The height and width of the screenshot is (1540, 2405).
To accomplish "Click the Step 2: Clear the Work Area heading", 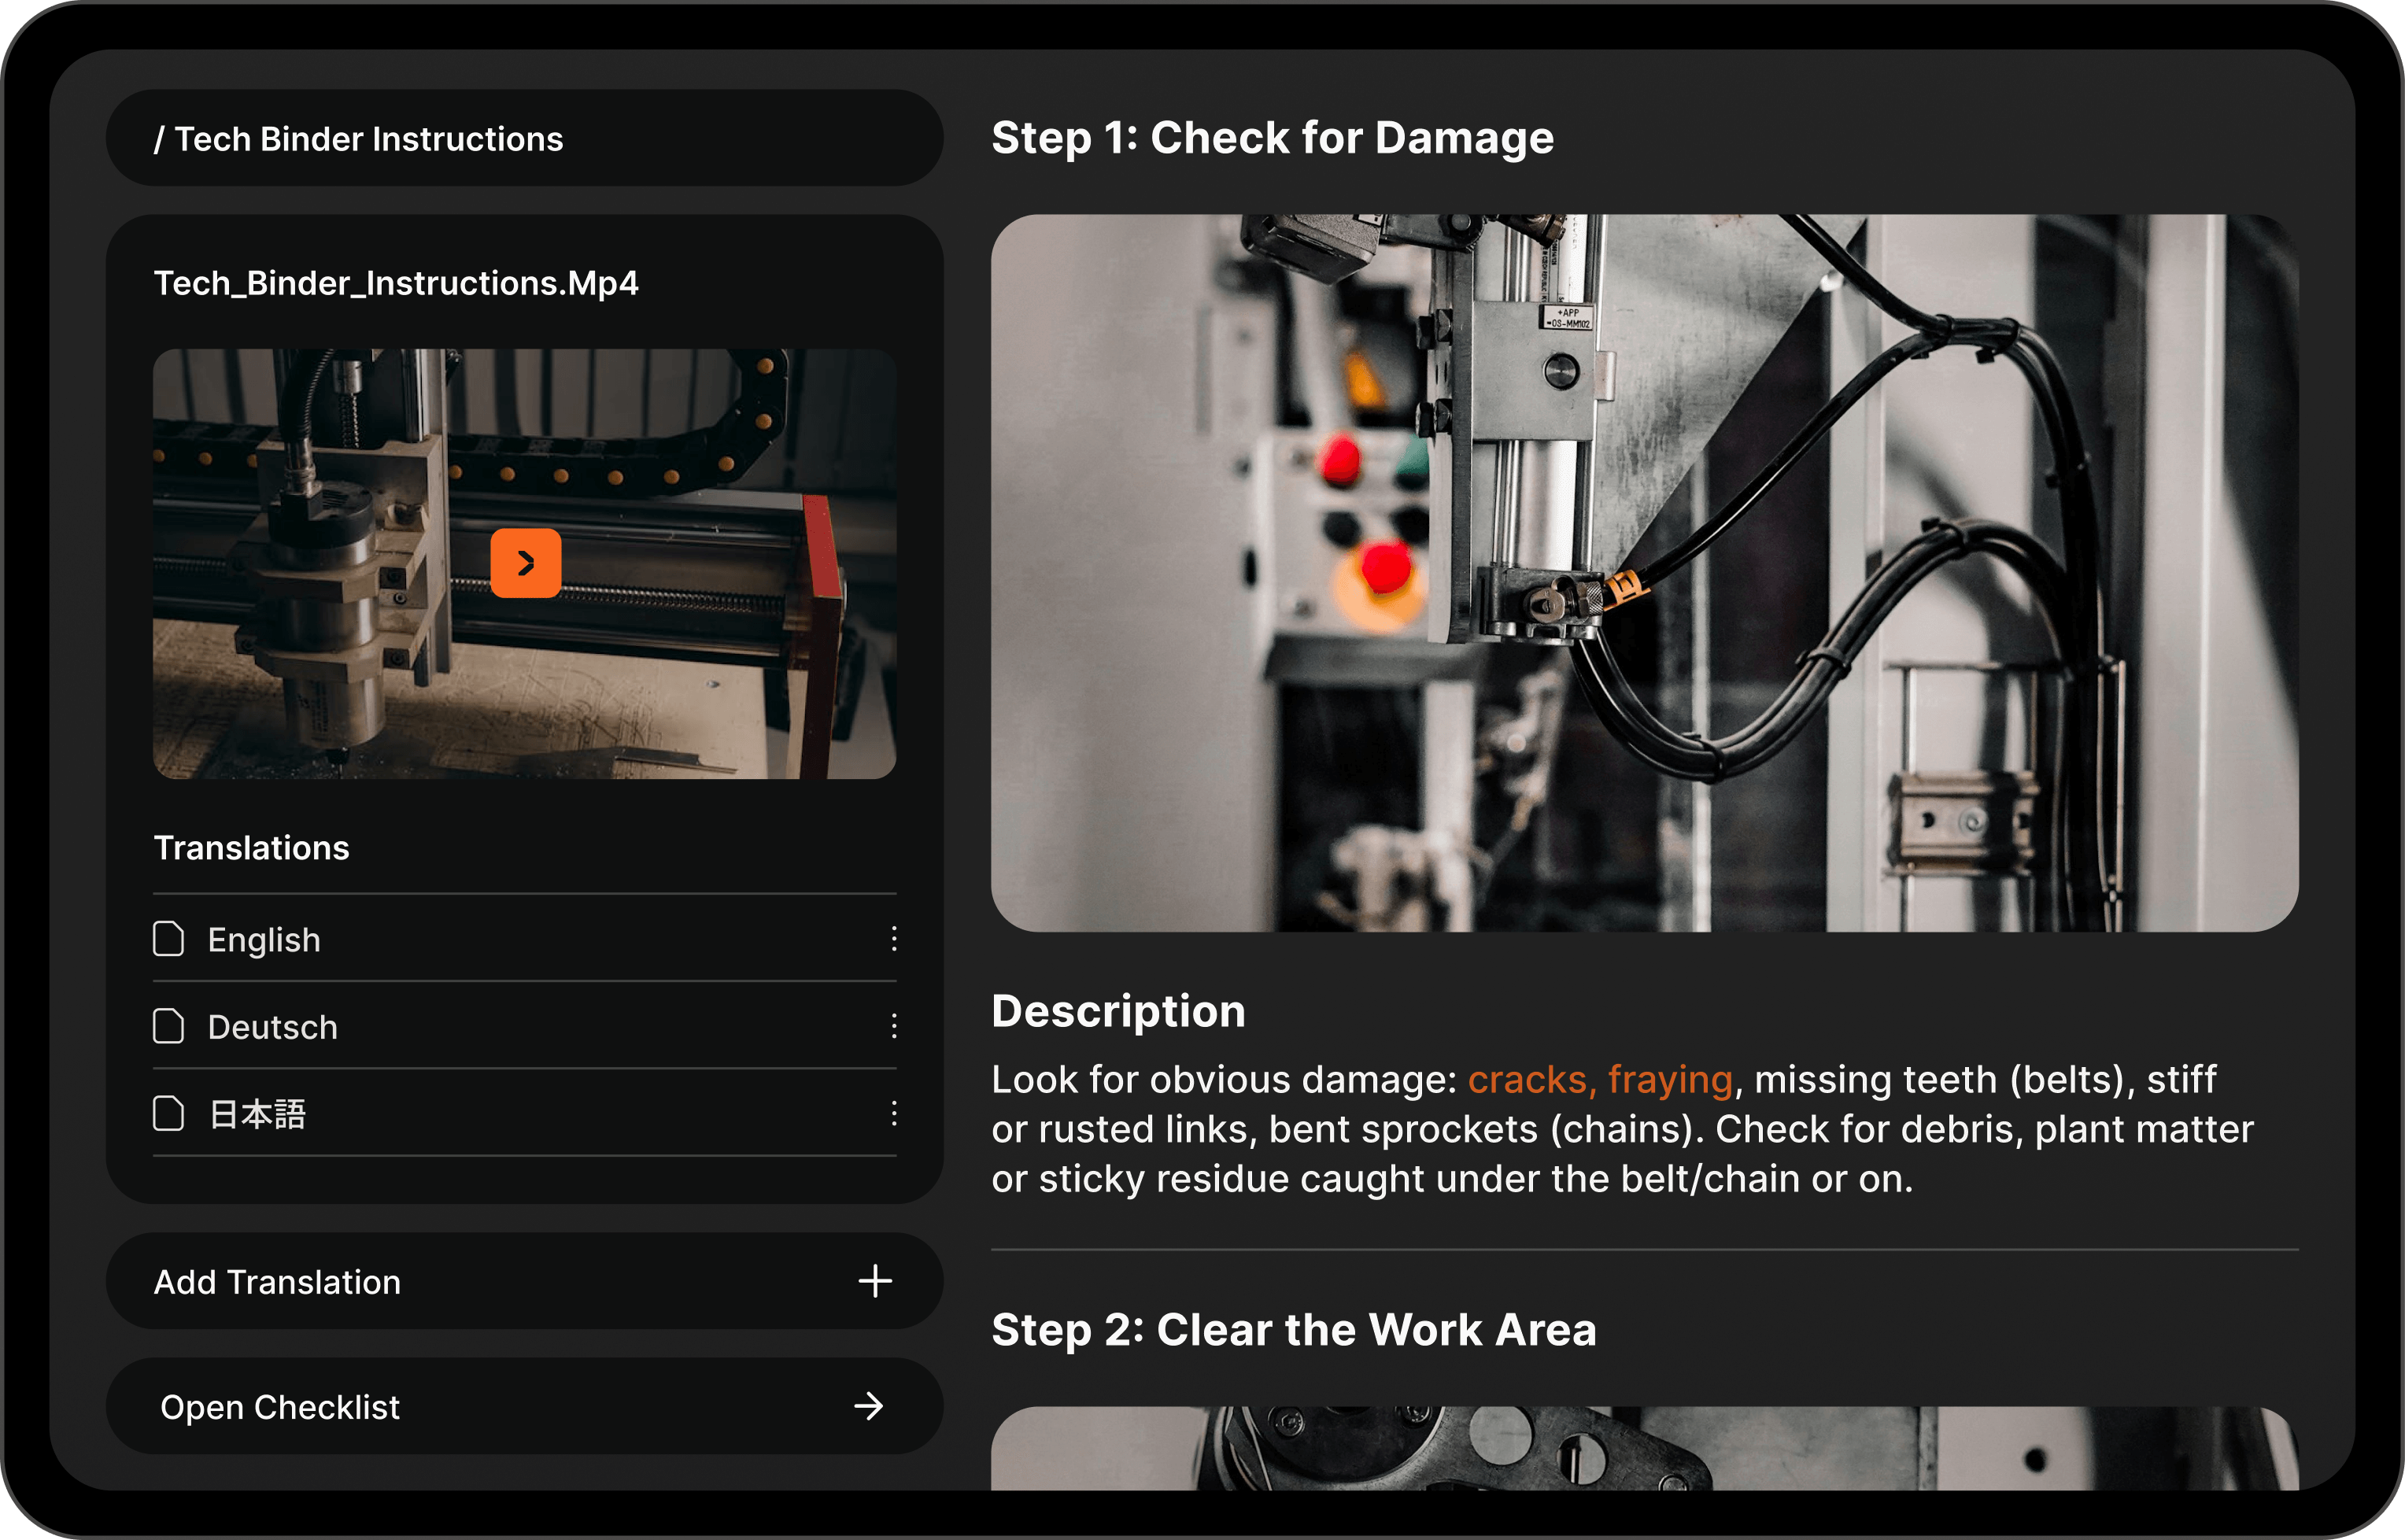I will coord(1293,1330).
